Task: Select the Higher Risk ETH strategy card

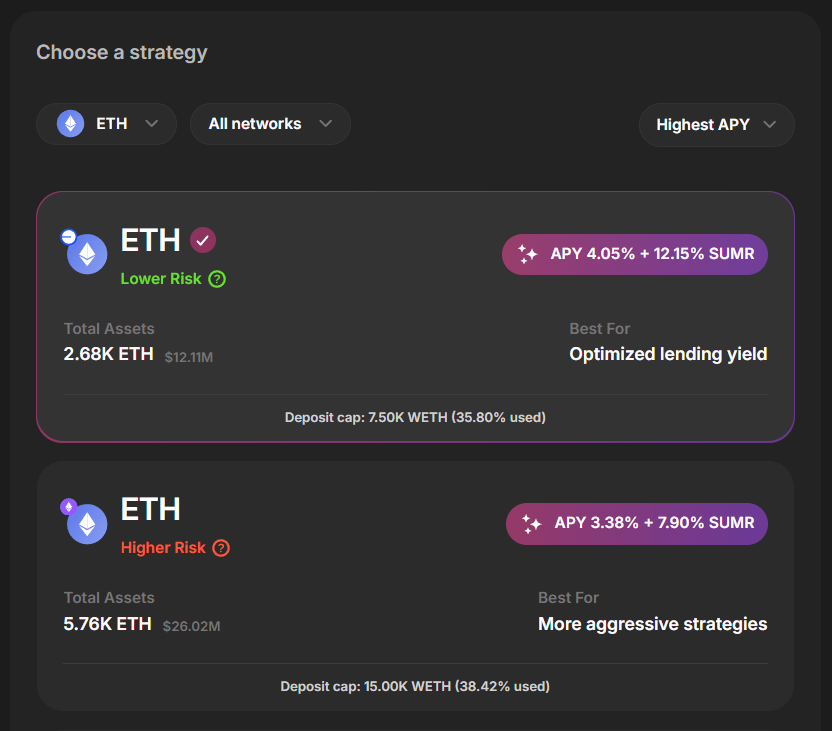Action: click(x=415, y=586)
